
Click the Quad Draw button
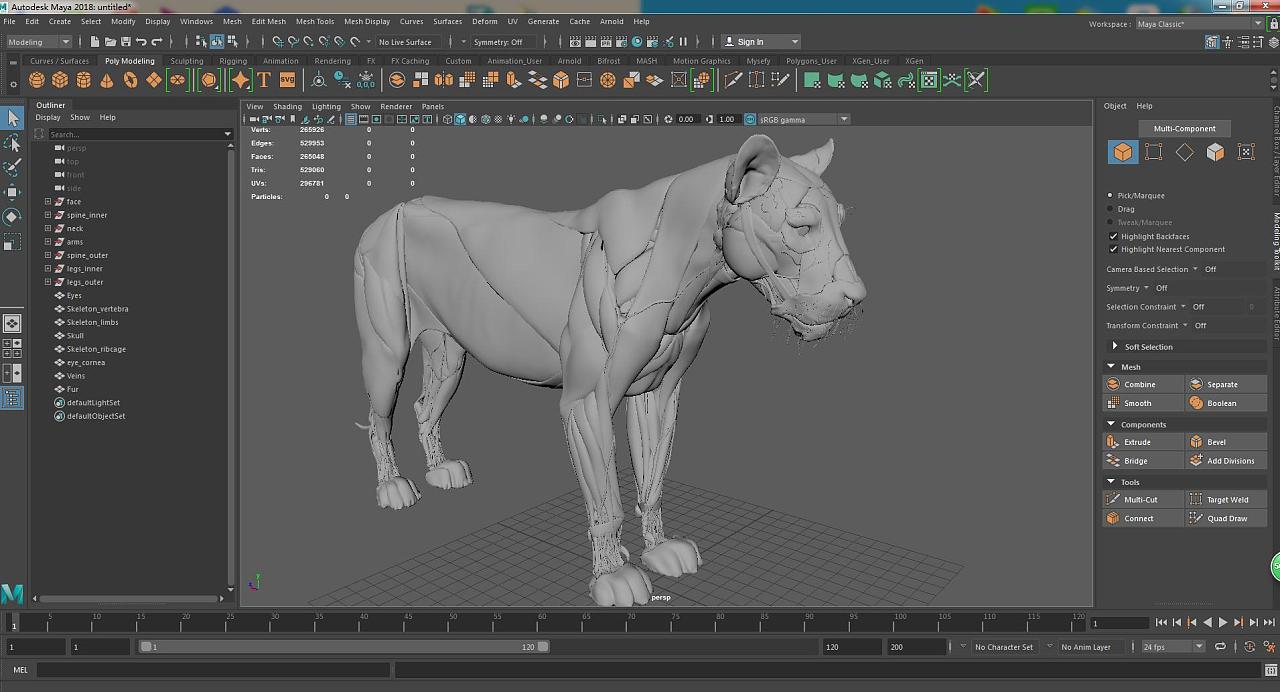click(x=1226, y=518)
